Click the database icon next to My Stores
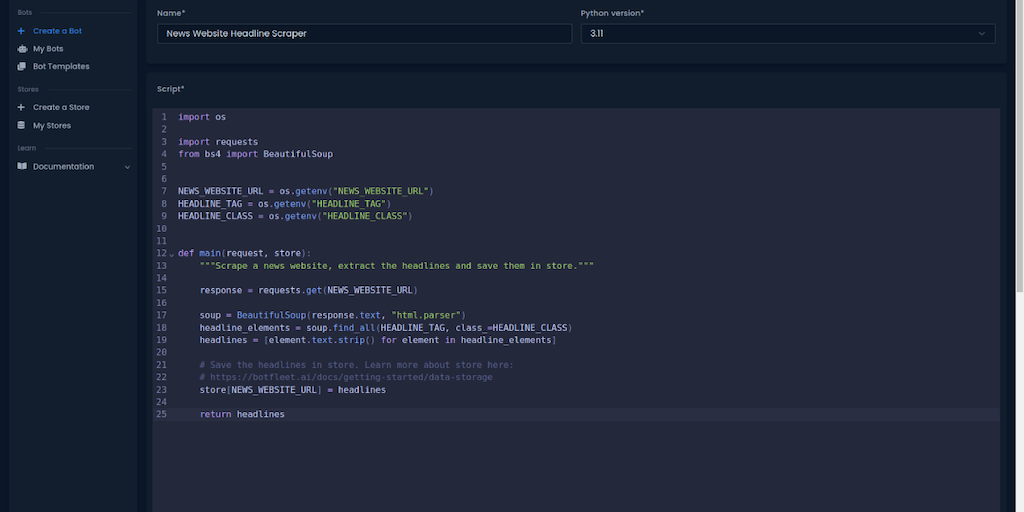 point(21,126)
